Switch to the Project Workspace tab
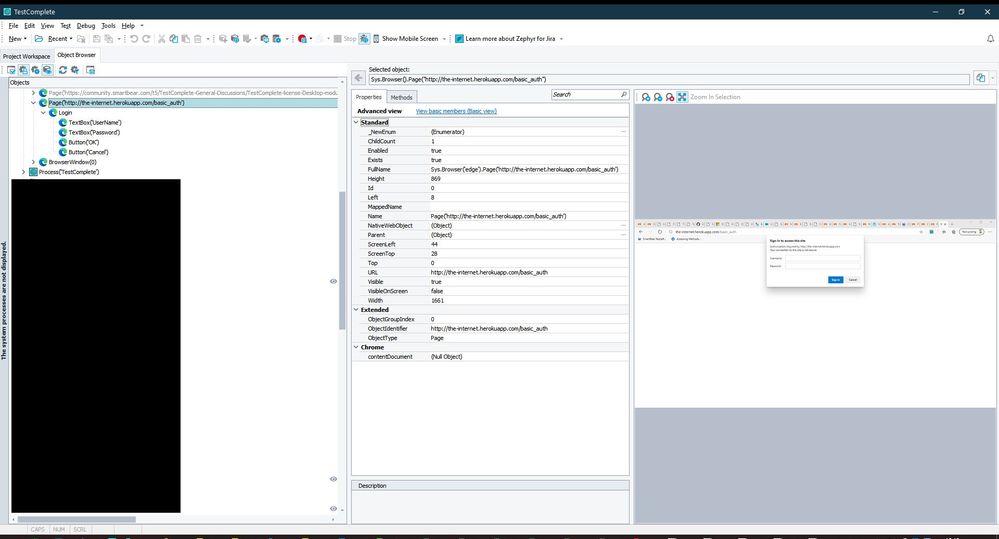The height and width of the screenshot is (539, 999). 26,56
